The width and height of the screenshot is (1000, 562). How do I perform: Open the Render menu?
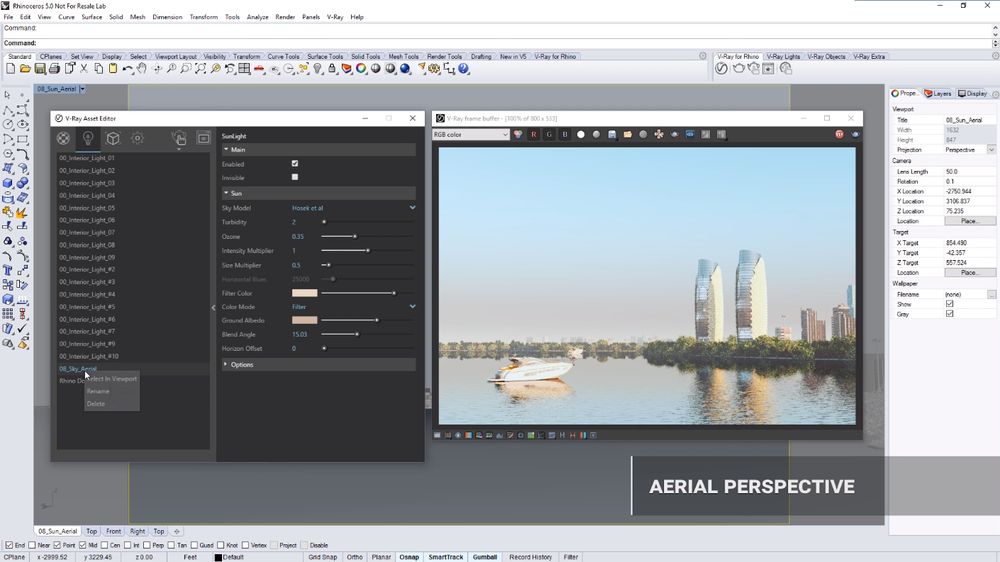(285, 17)
